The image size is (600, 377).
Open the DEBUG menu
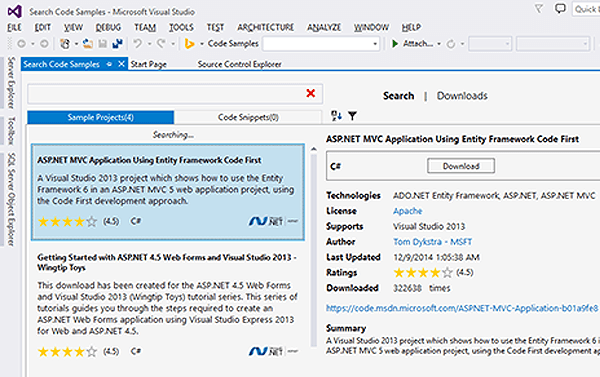[108, 28]
